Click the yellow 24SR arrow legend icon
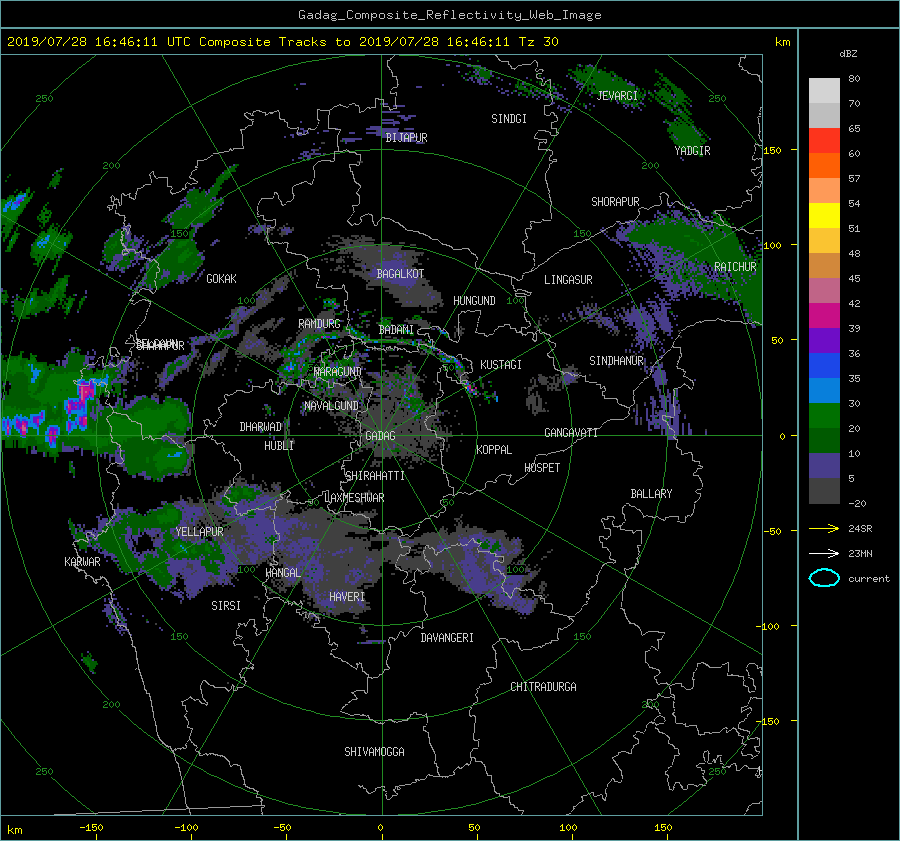The height and width of the screenshot is (841, 900). click(824, 528)
